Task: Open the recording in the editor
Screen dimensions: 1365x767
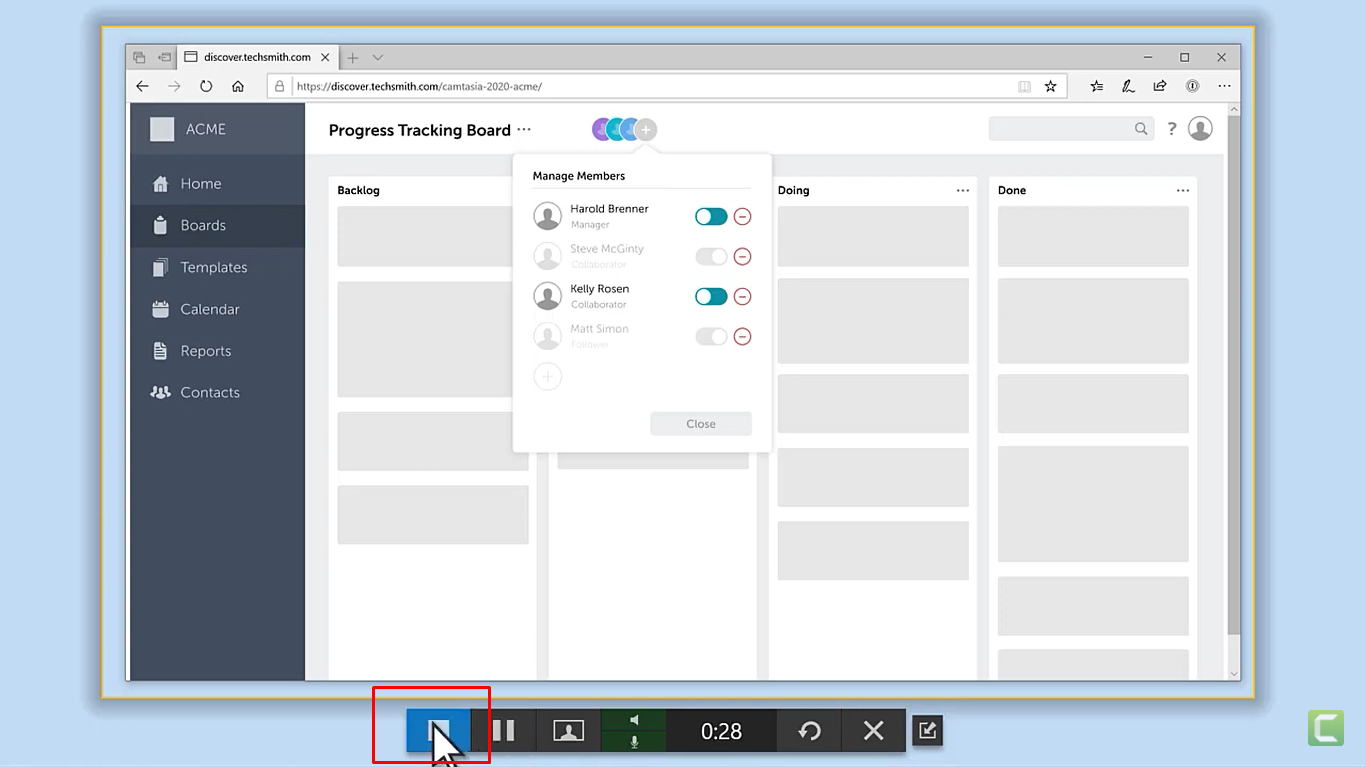Action: tap(926, 730)
